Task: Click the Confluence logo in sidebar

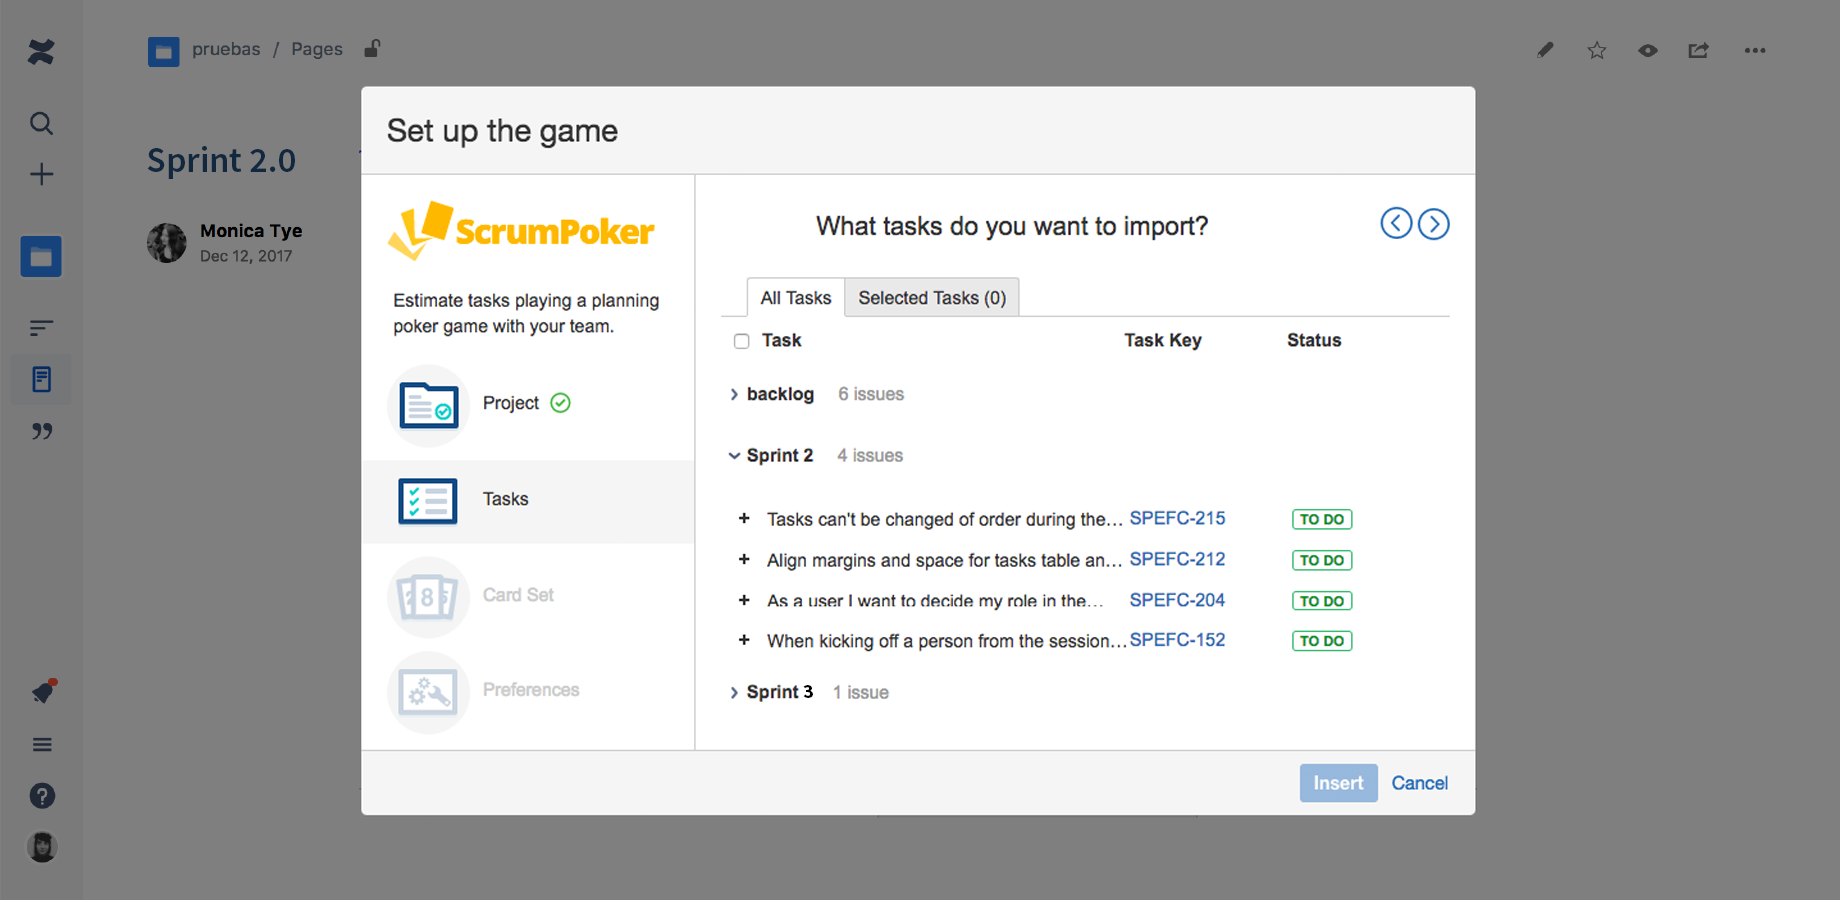Action: coord(41,51)
